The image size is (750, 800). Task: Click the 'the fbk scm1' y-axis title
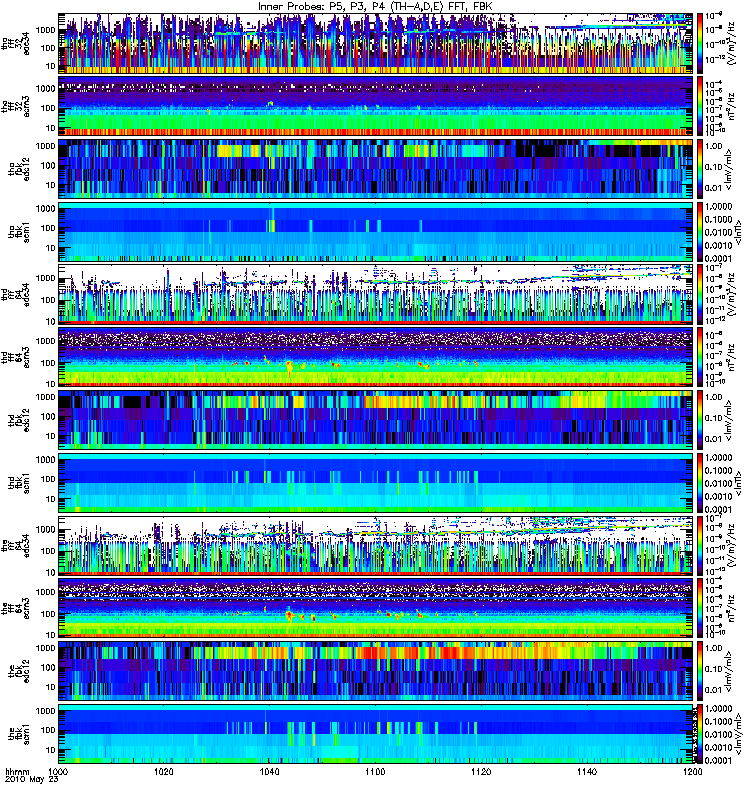[x=19, y=734]
